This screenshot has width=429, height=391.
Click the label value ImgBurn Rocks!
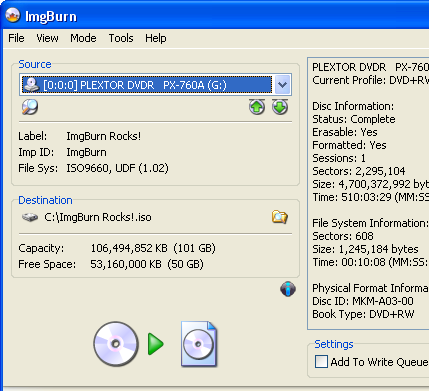[104, 136]
